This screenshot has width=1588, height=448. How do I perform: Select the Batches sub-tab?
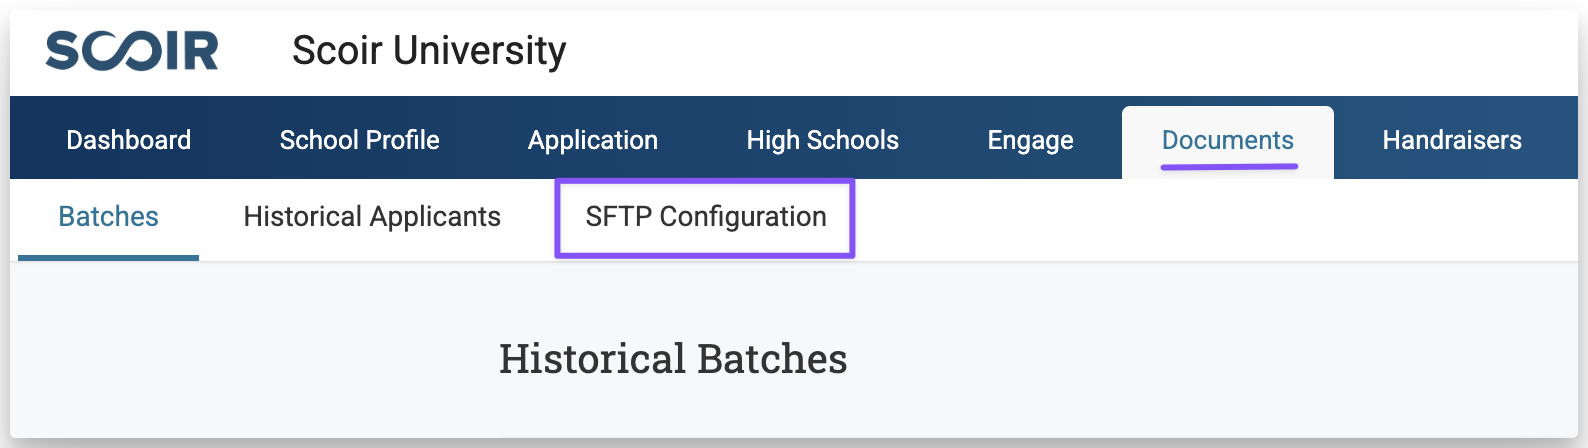click(x=108, y=217)
